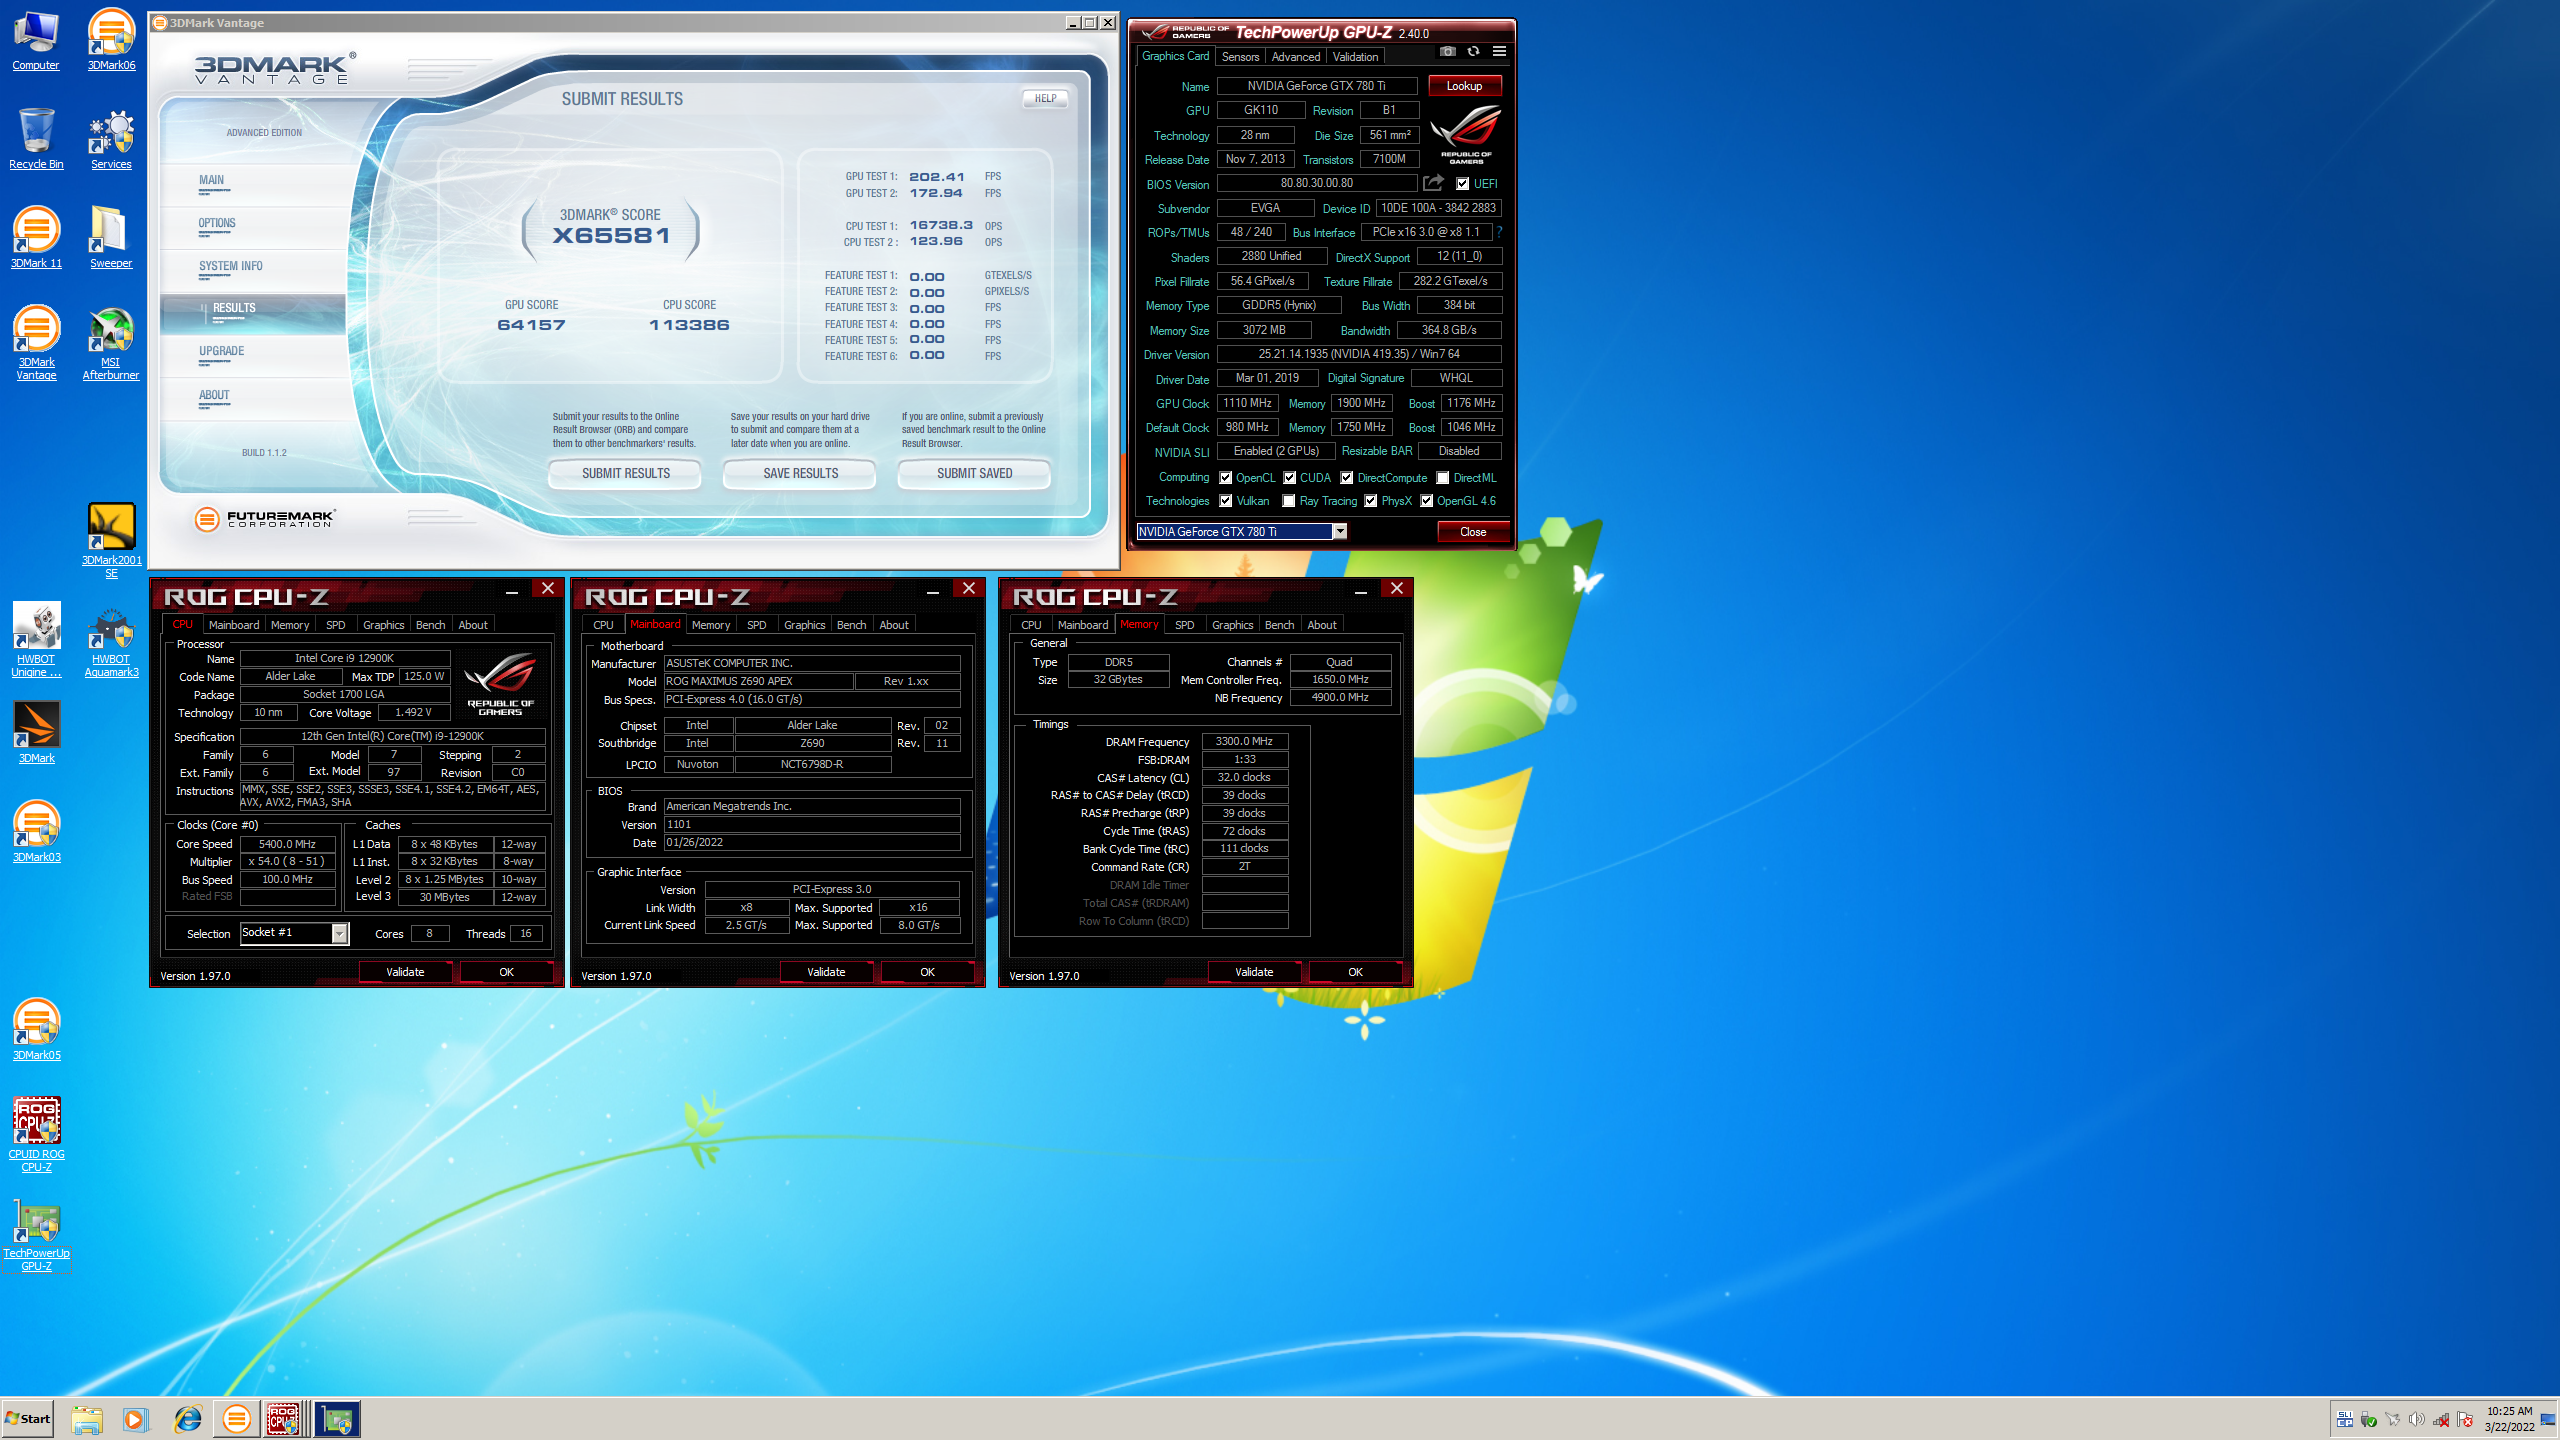Click Lookup button in GPU-Z

tap(1464, 86)
